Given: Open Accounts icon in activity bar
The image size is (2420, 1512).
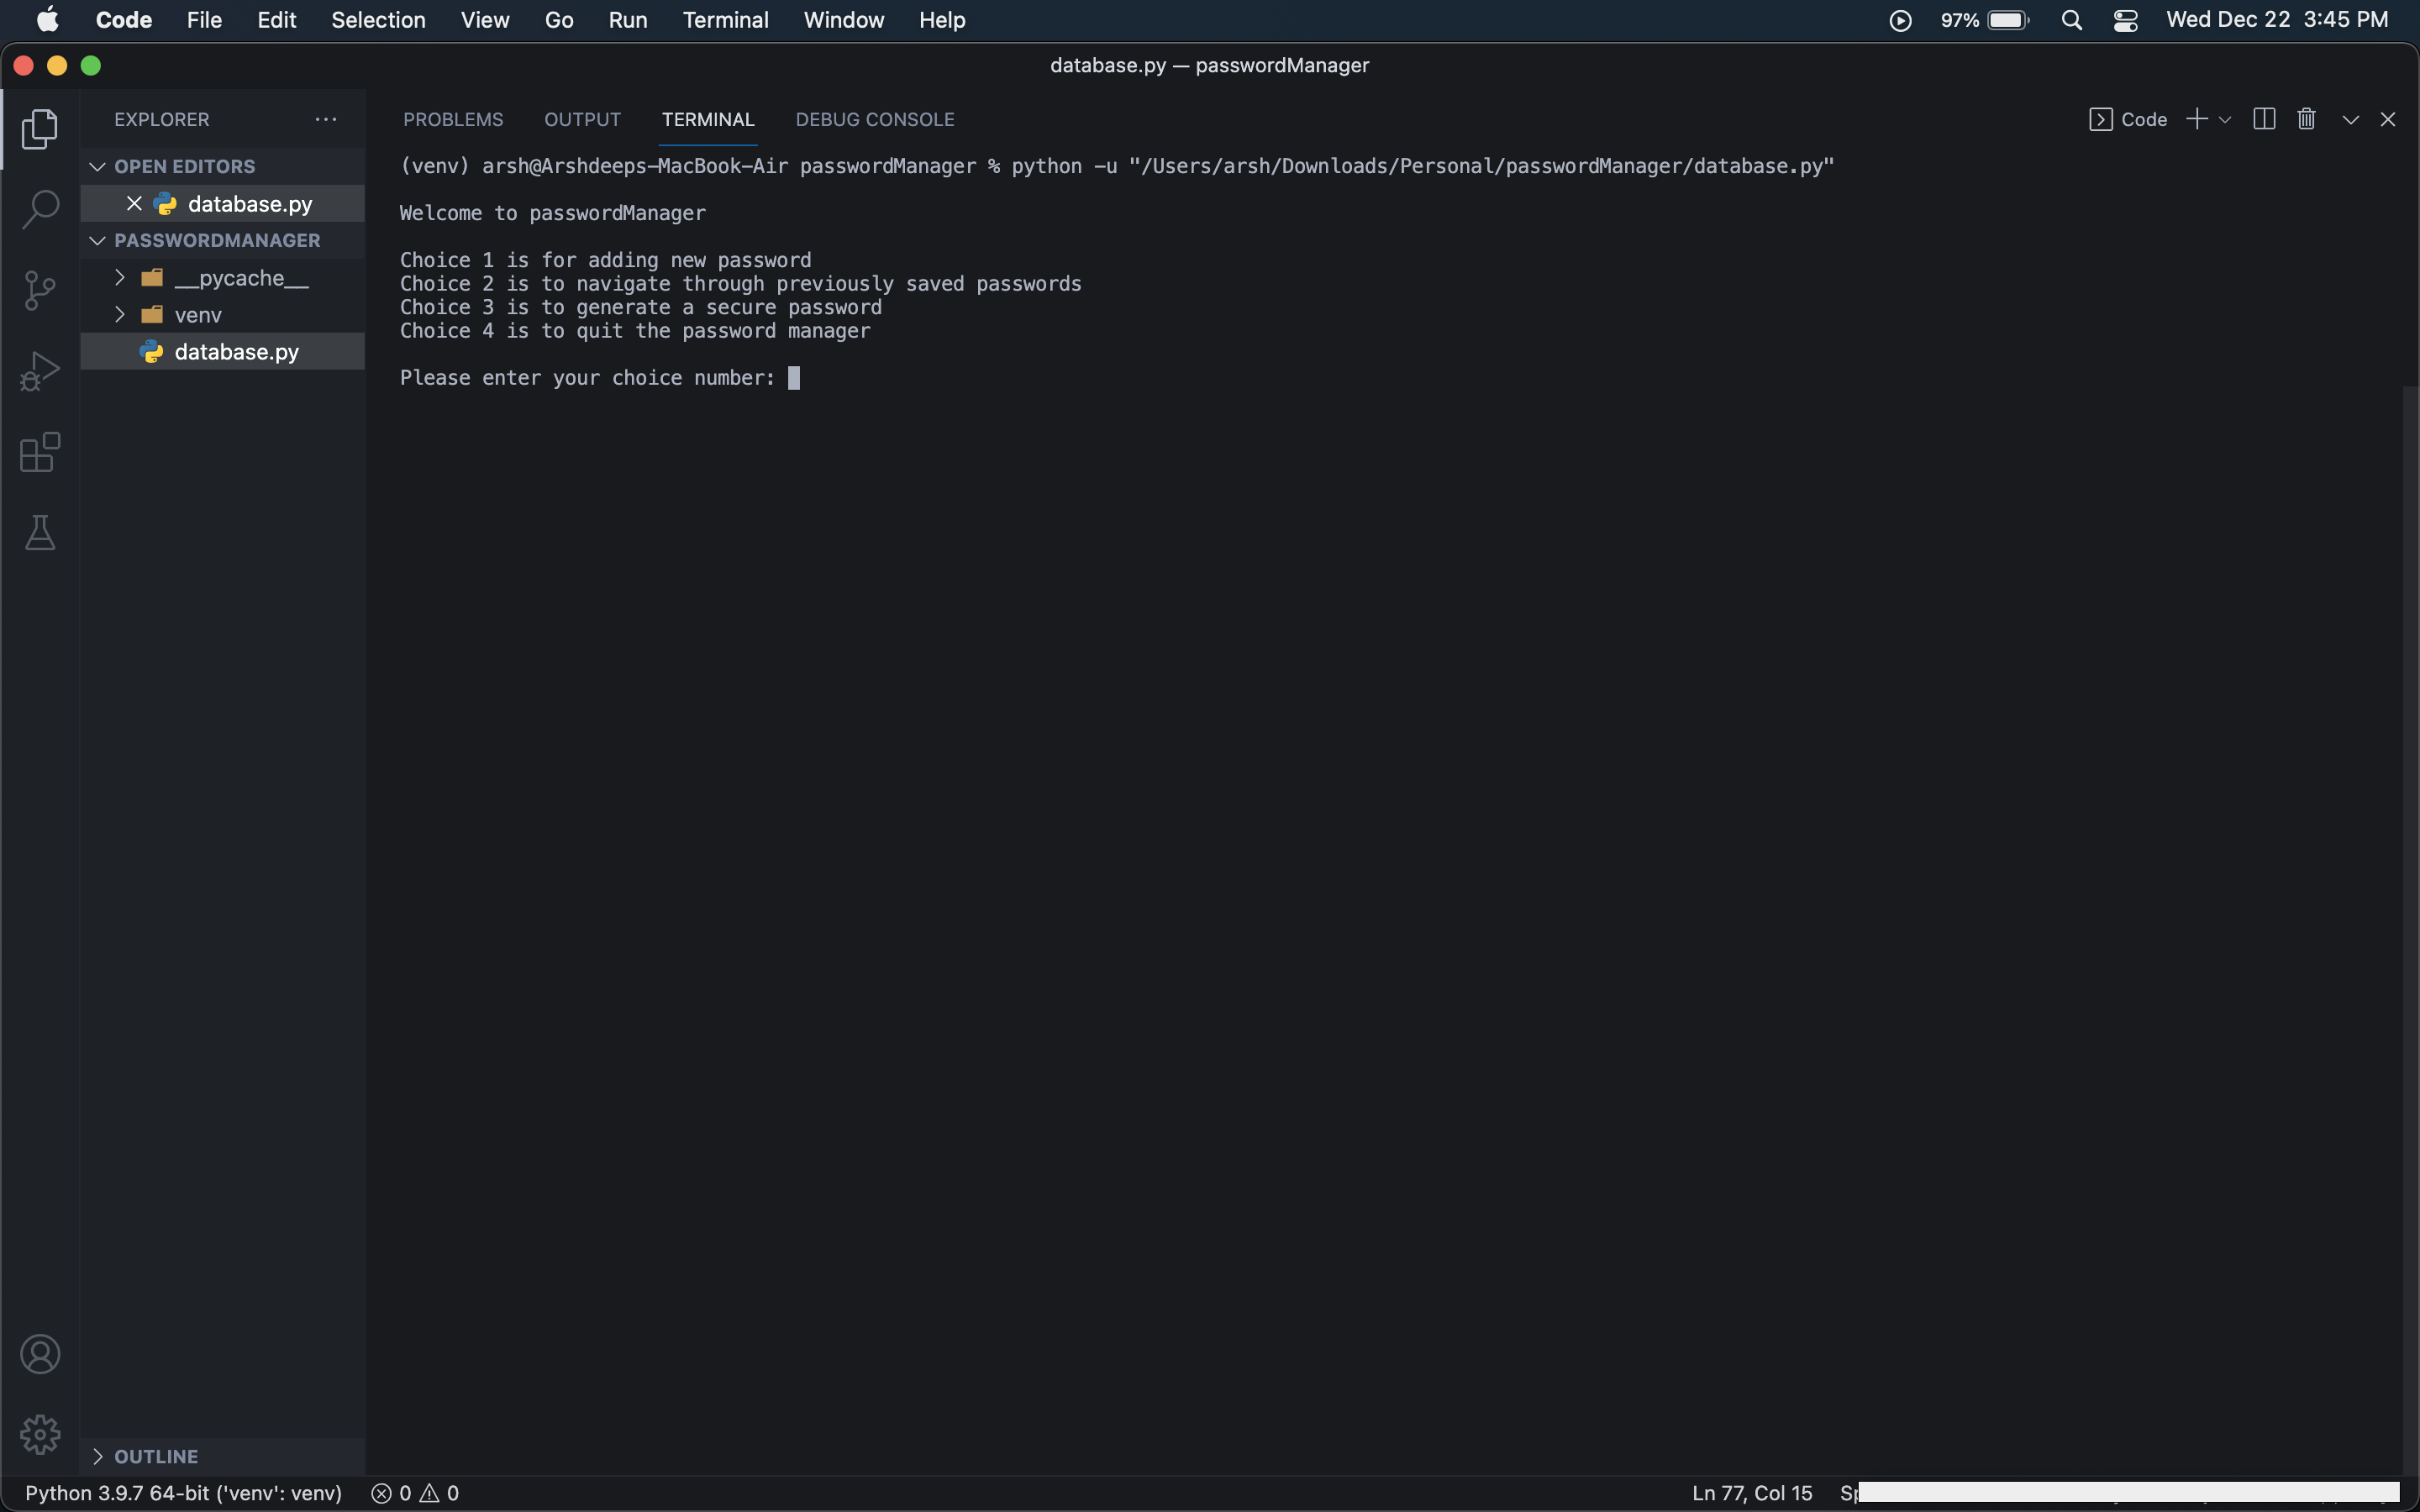Looking at the screenshot, I should (x=40, y=1354).
